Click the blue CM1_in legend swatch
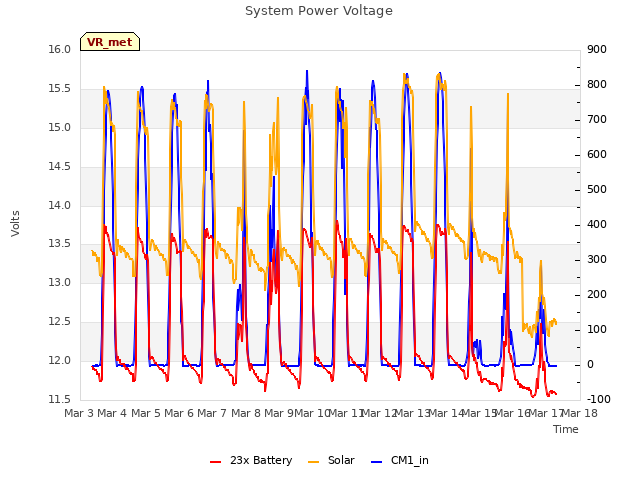 point(377,462)
